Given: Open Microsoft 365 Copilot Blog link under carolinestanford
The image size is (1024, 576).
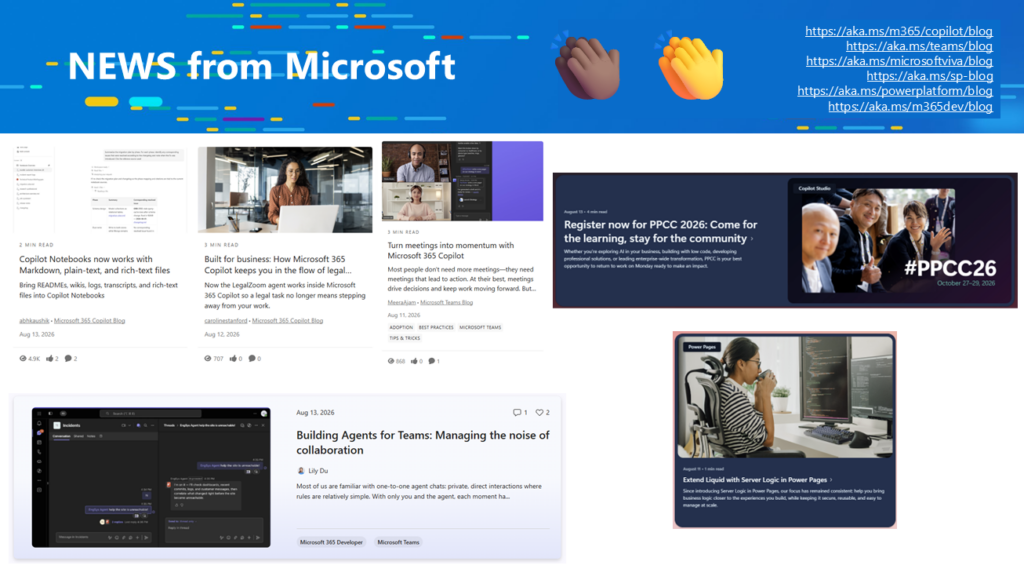Looking at the screenshot, I should pos(287,321).
